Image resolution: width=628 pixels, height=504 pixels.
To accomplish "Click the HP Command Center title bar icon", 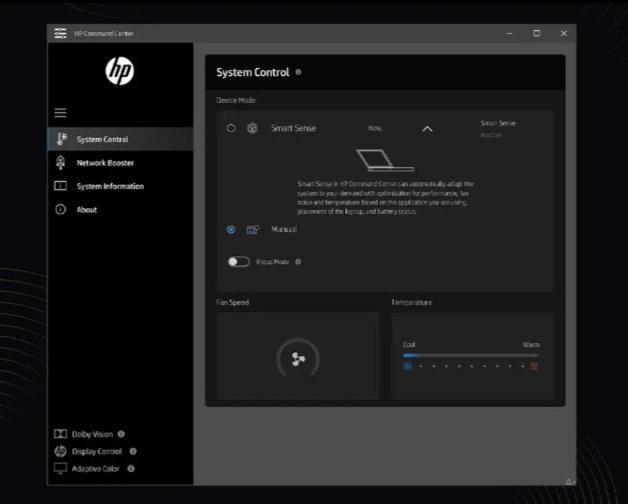I will (60, 33).
